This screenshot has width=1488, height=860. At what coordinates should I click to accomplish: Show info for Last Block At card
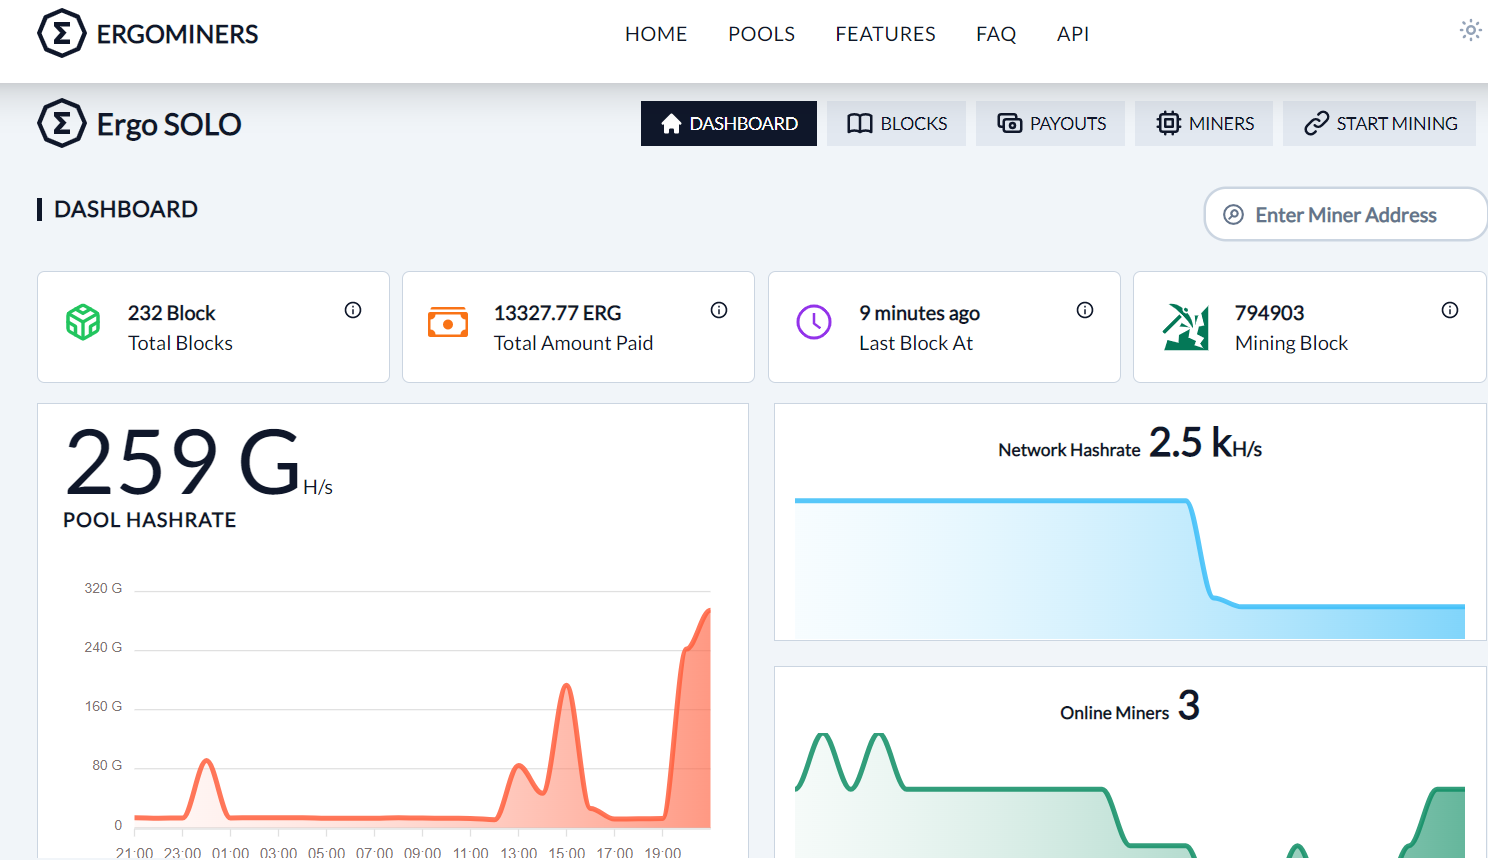1085,310
